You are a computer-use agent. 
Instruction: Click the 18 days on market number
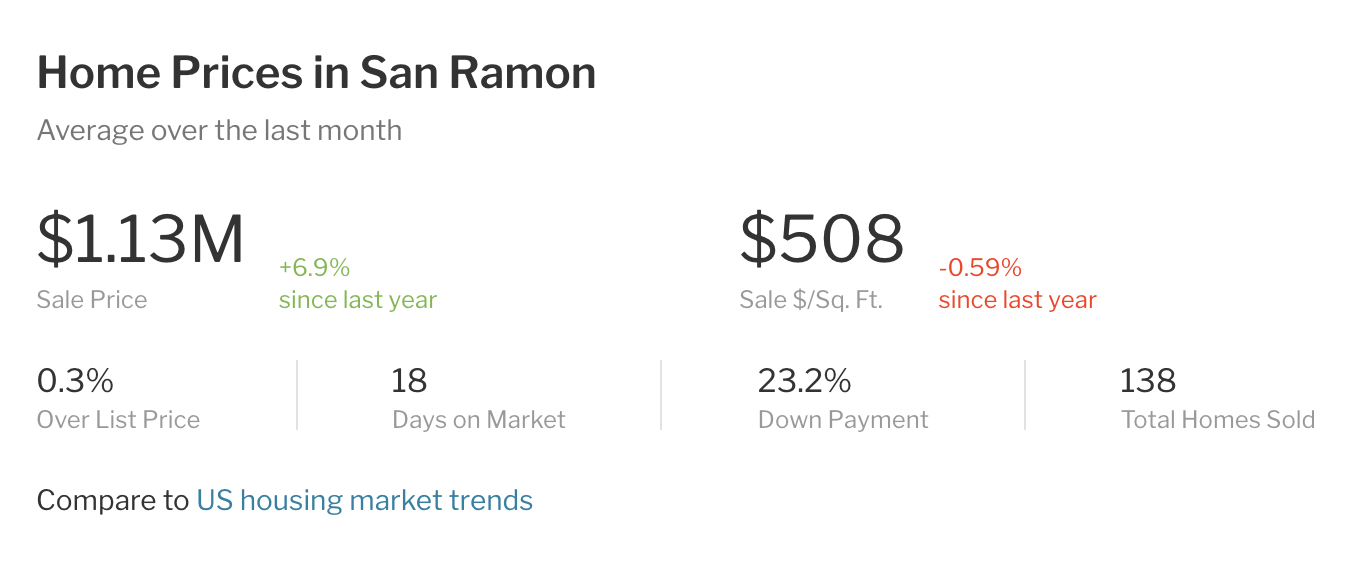pos(410,381)
